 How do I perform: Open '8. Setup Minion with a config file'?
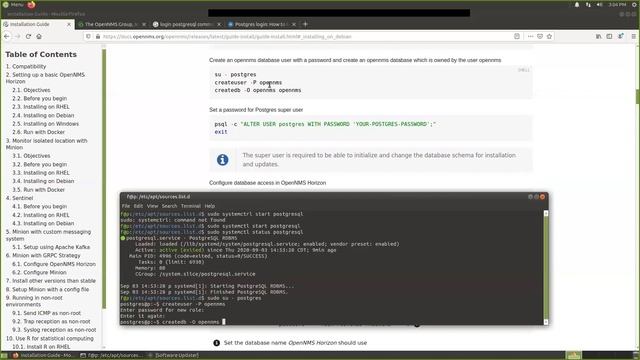pyautogui.click(x=47, y=289)
